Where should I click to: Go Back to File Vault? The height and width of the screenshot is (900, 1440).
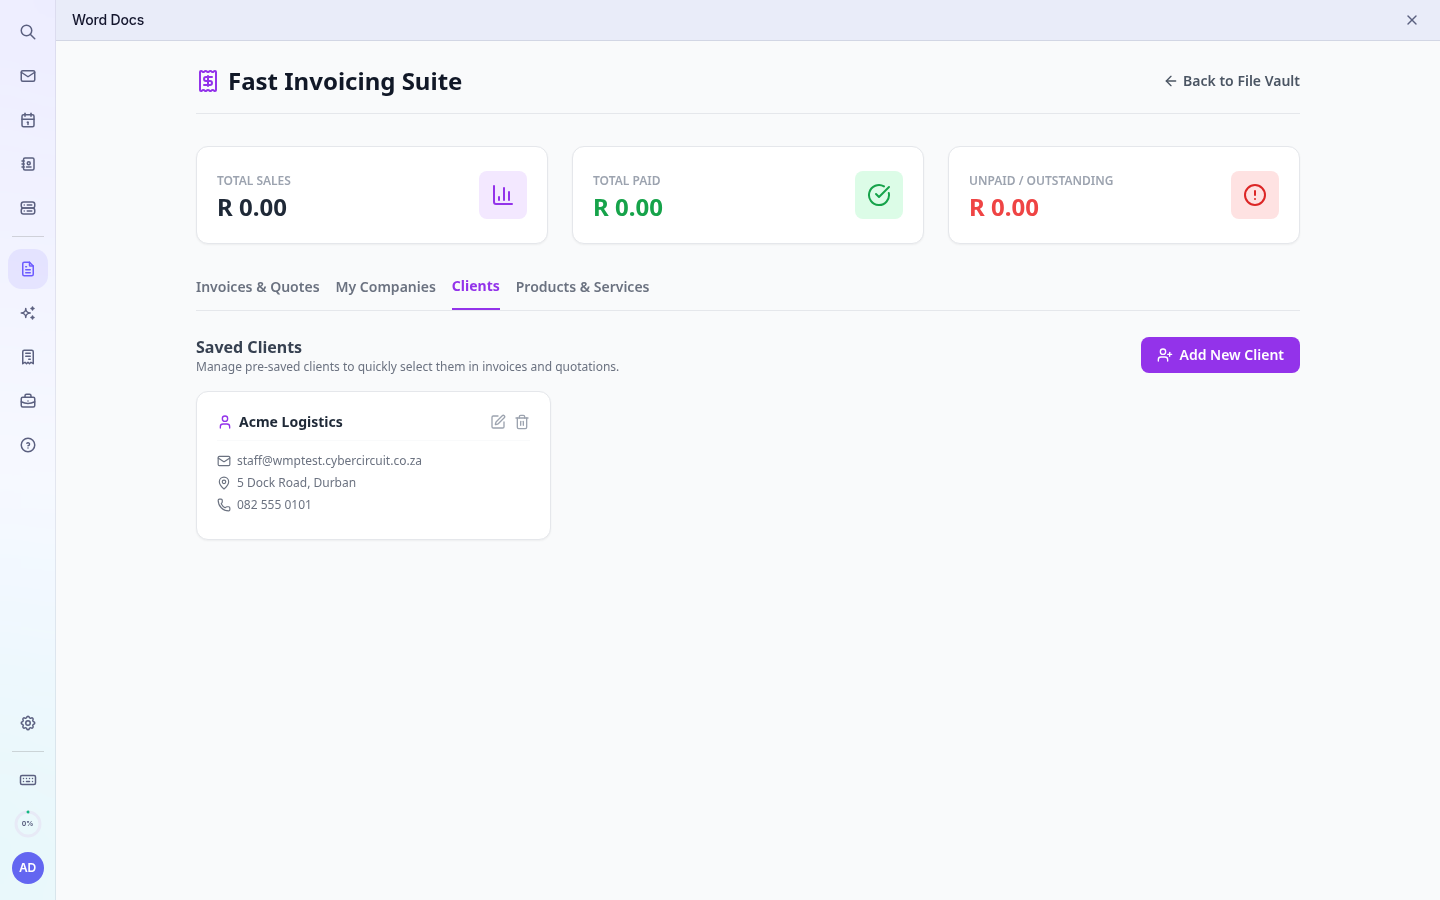pyautogui.click(x=1232, y=81)
